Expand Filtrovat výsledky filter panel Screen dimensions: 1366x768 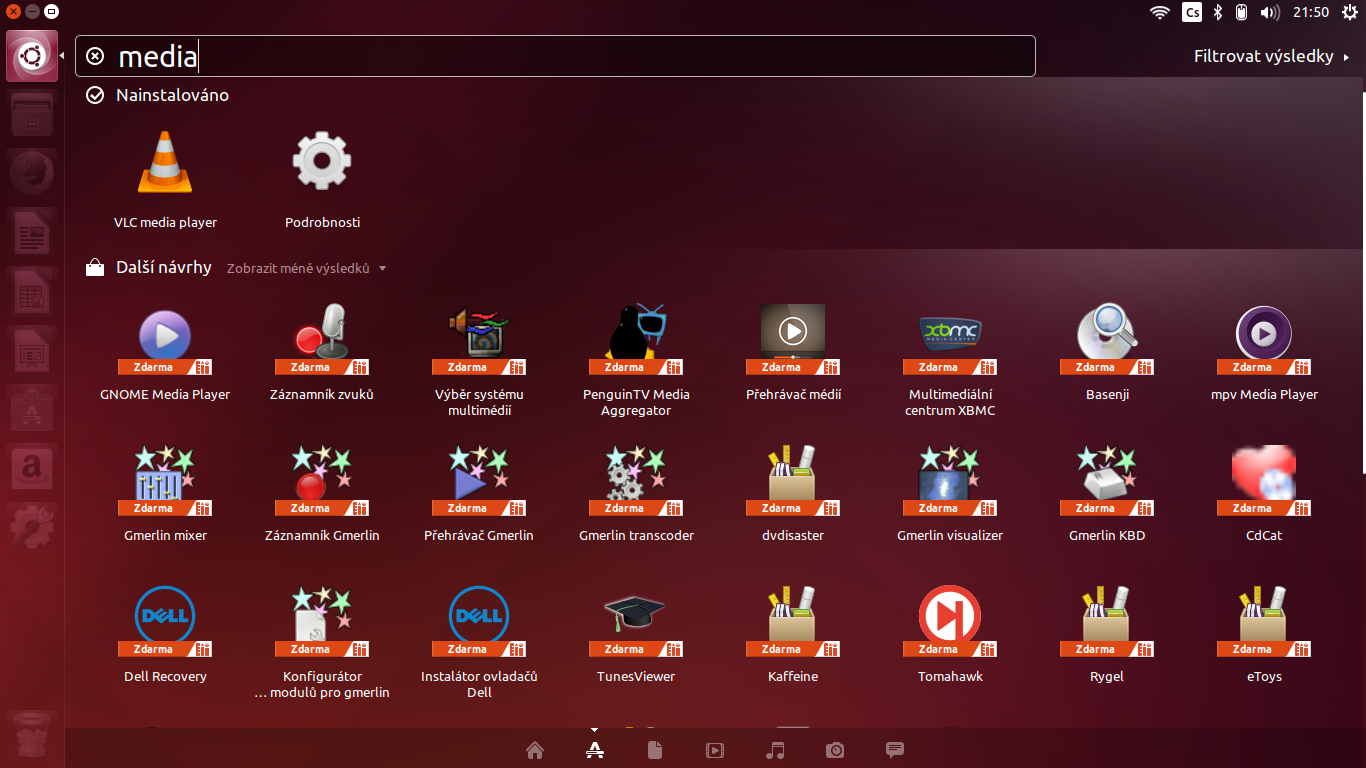click(1272, 56)
